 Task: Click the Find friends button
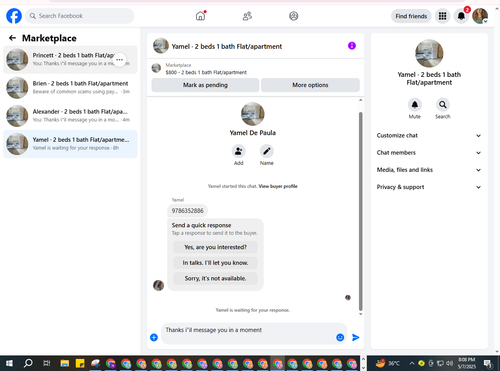pyautogui.click(x=411, y=16)
